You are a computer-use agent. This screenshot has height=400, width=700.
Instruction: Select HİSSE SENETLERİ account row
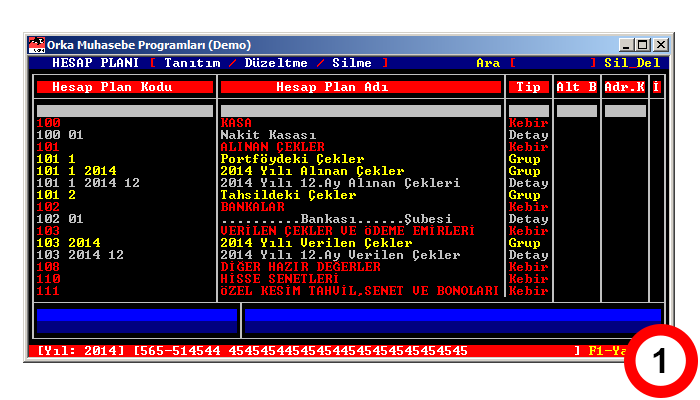pos(280,279)
